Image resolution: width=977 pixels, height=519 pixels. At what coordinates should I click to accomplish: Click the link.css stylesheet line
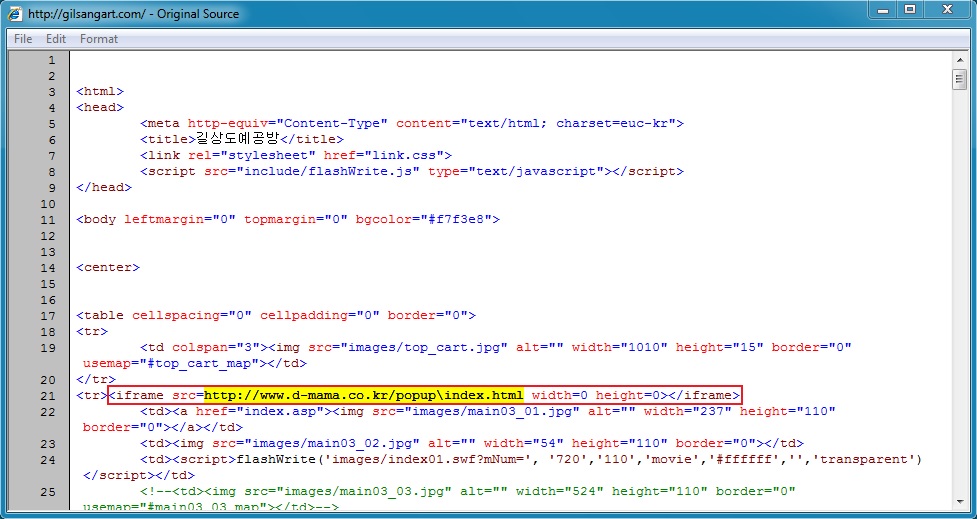(x=296, y=155)
